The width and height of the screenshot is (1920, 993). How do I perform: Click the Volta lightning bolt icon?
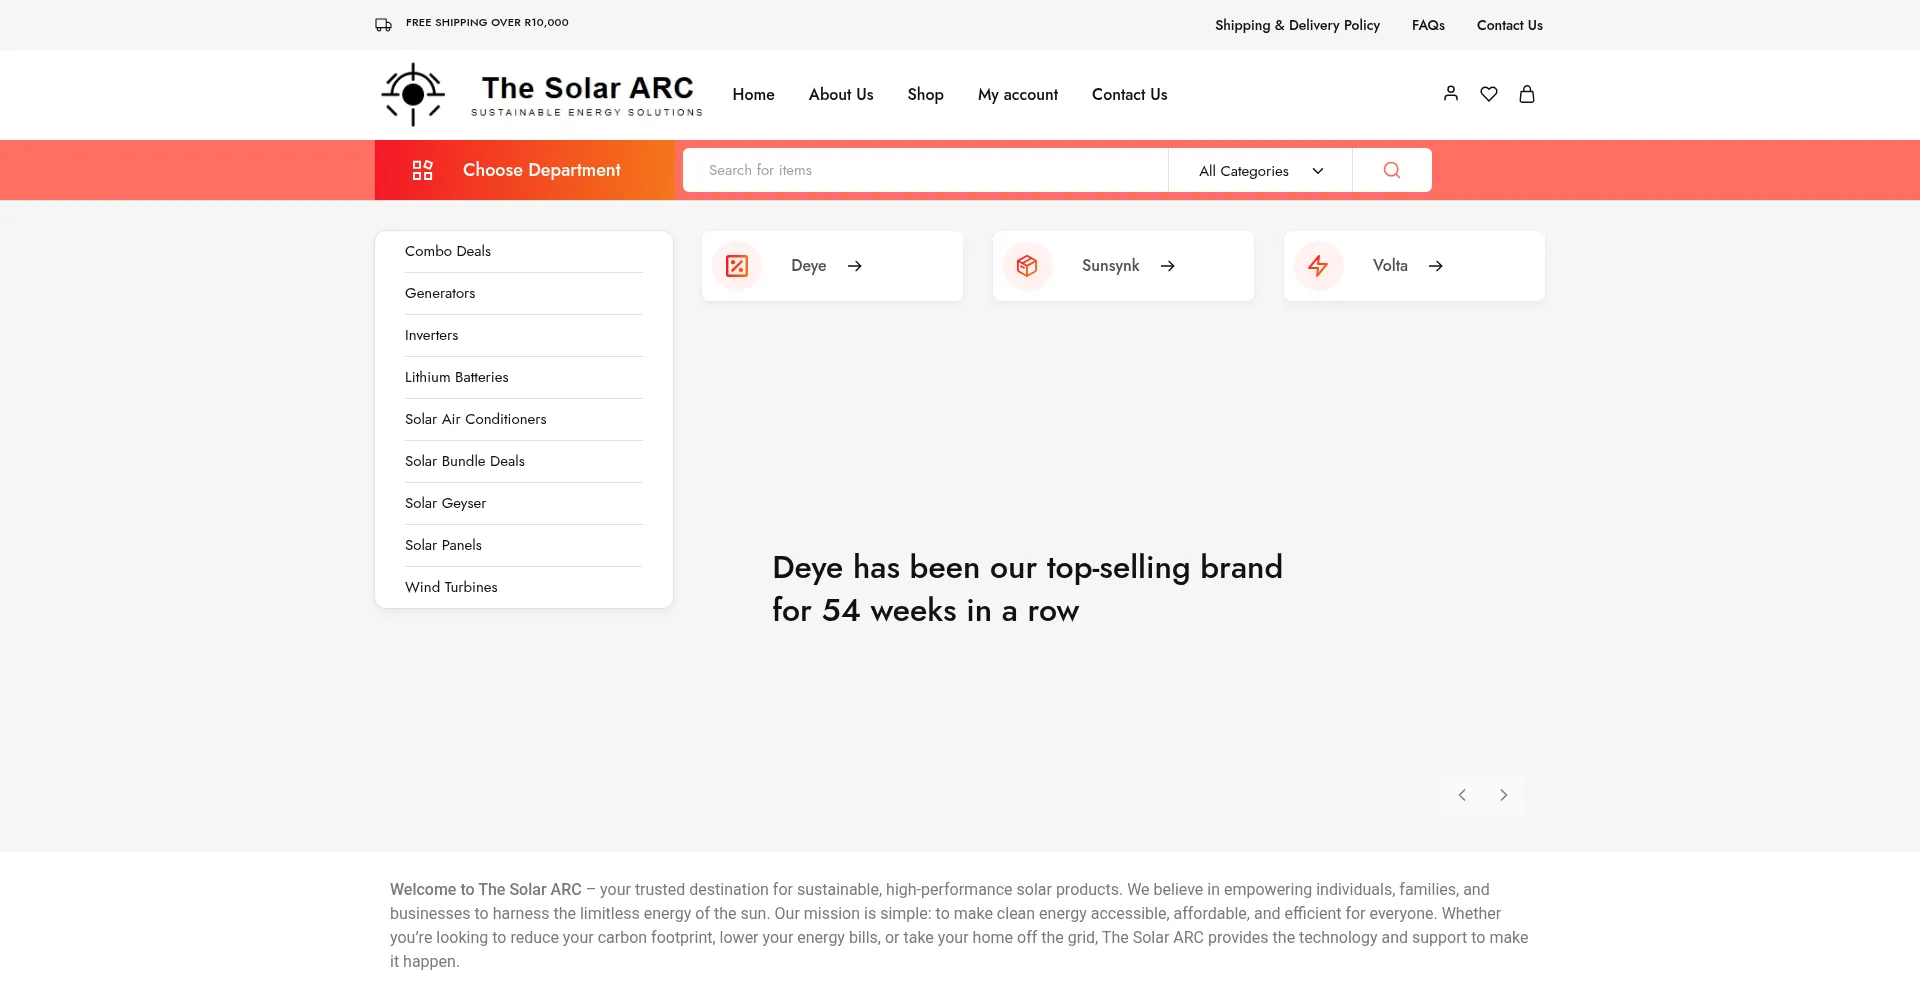click(x=1318, y=266)
